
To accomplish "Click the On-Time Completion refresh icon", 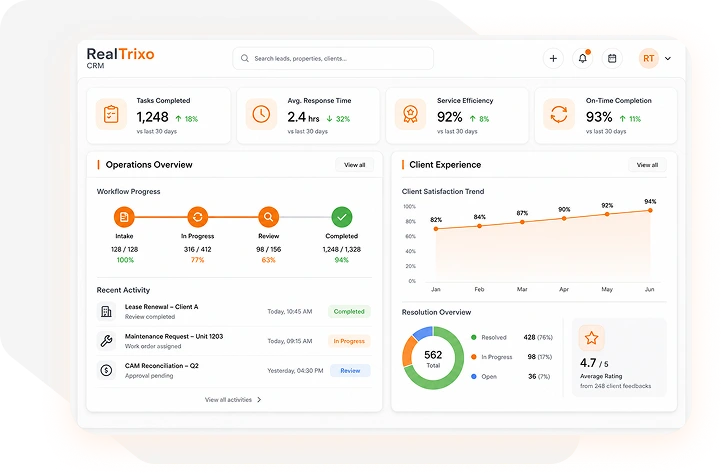I will pos(559,114).
